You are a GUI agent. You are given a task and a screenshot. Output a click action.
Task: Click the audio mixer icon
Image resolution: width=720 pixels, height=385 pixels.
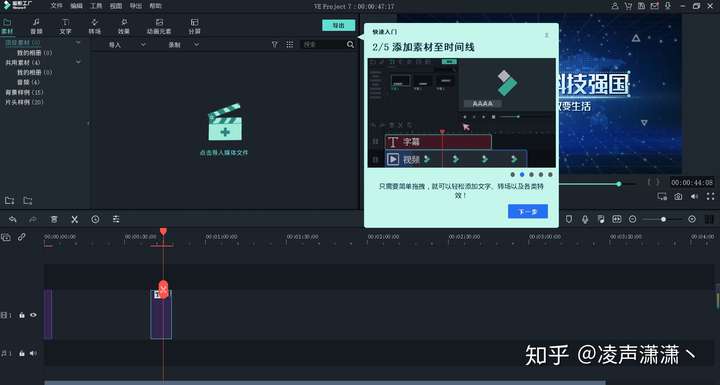[x=601, y=220]
